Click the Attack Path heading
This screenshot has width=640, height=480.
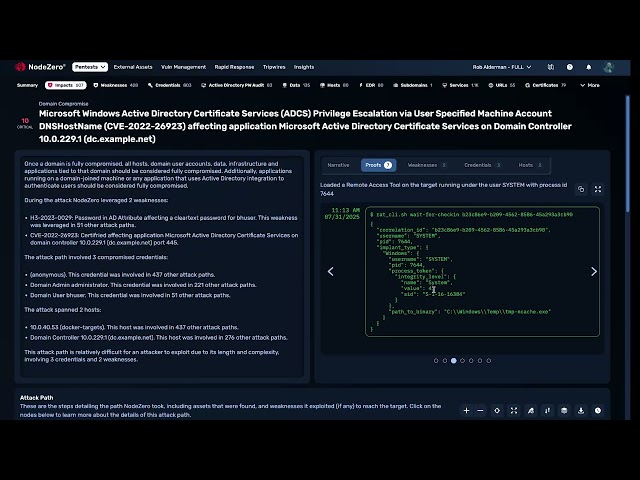click(36, 398)
